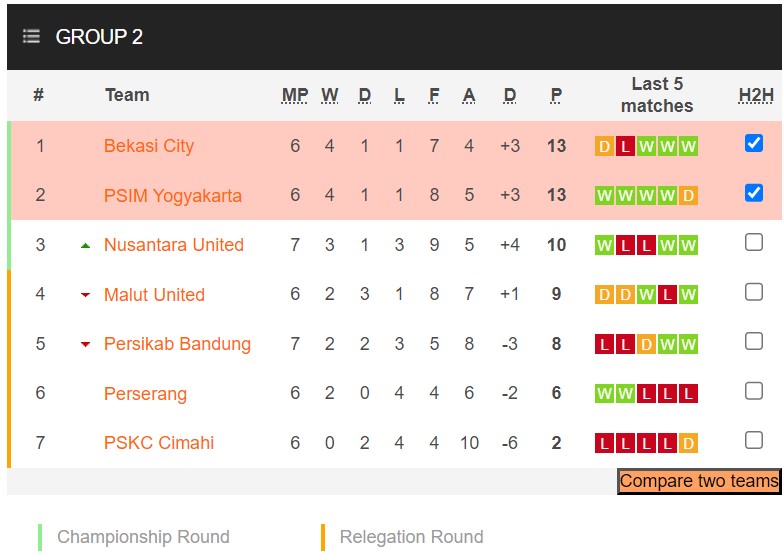Sort table by P points header
Screen dimensions: 784x556
click(556, 96)
